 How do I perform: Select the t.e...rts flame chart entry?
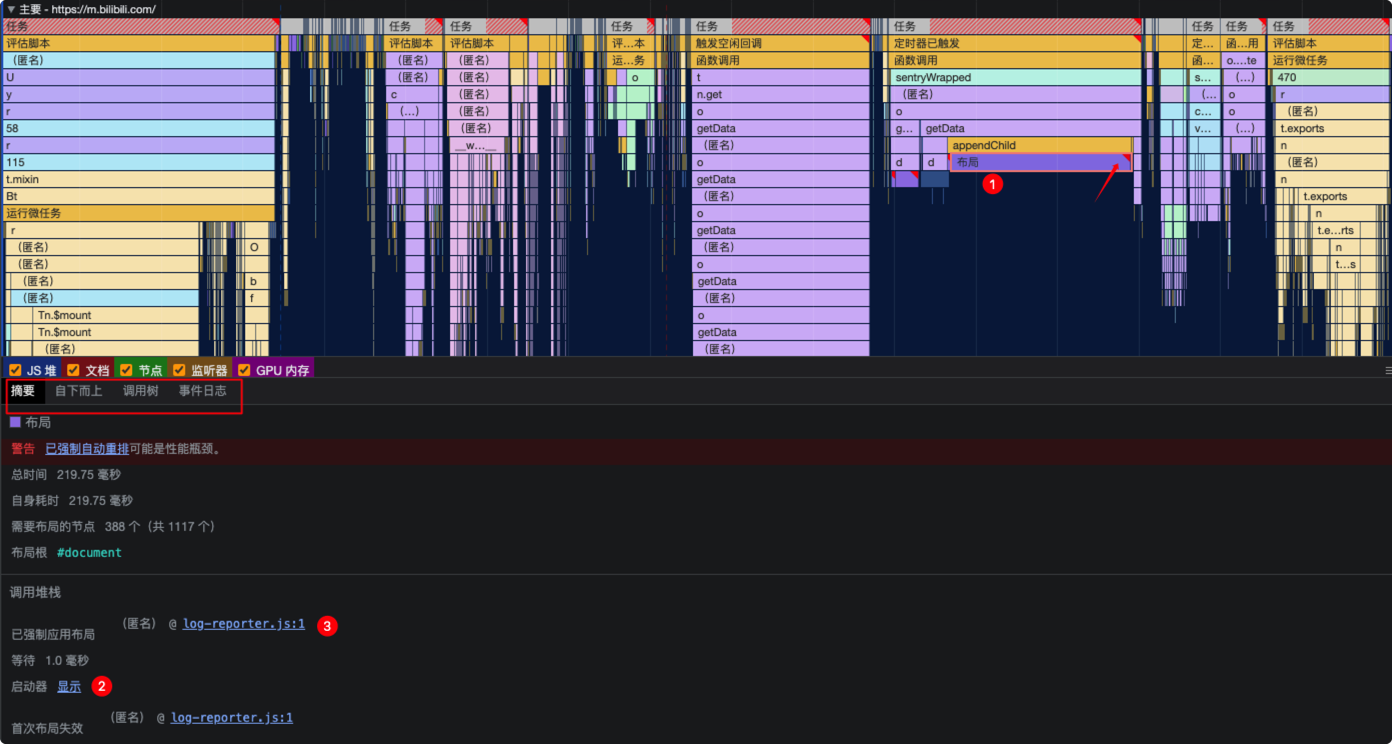tap(1335, 230)
